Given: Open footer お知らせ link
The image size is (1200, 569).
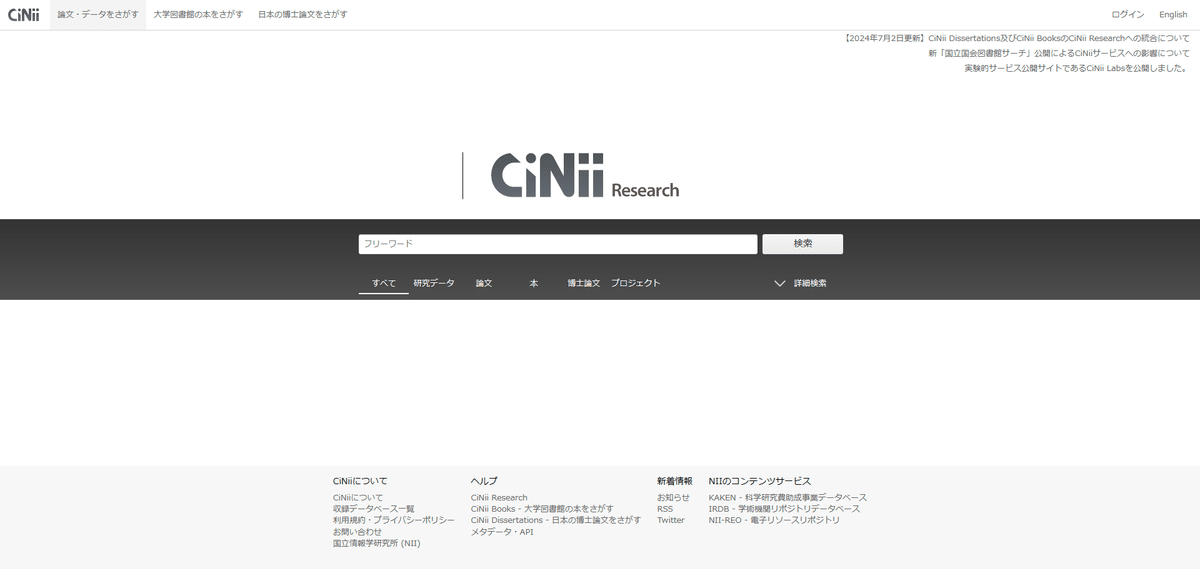Looking at the screenshot, I should tap(673, 497).
